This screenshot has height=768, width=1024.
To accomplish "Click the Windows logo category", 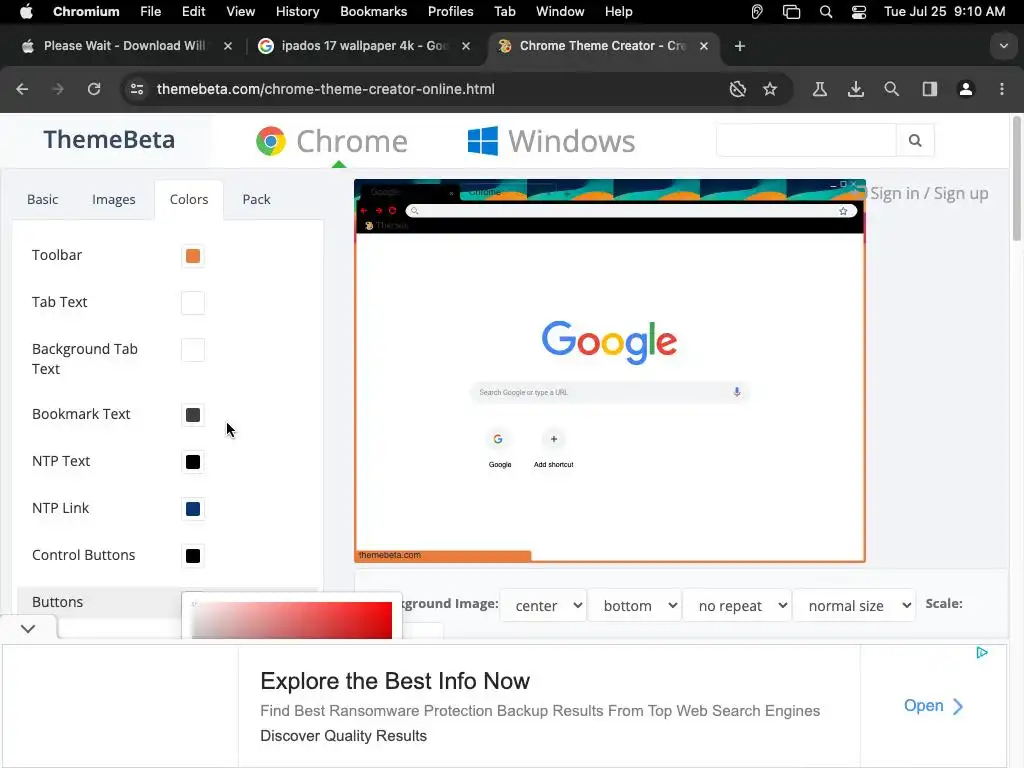I will (551, 141).
